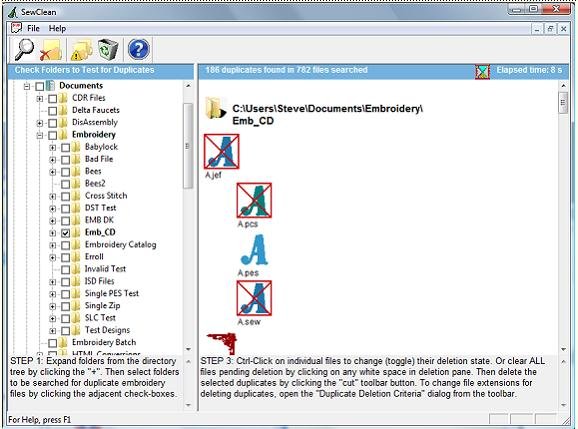
Task: Select the Erroll folder label
Action: pyautogui.click(x=94, y=257)
